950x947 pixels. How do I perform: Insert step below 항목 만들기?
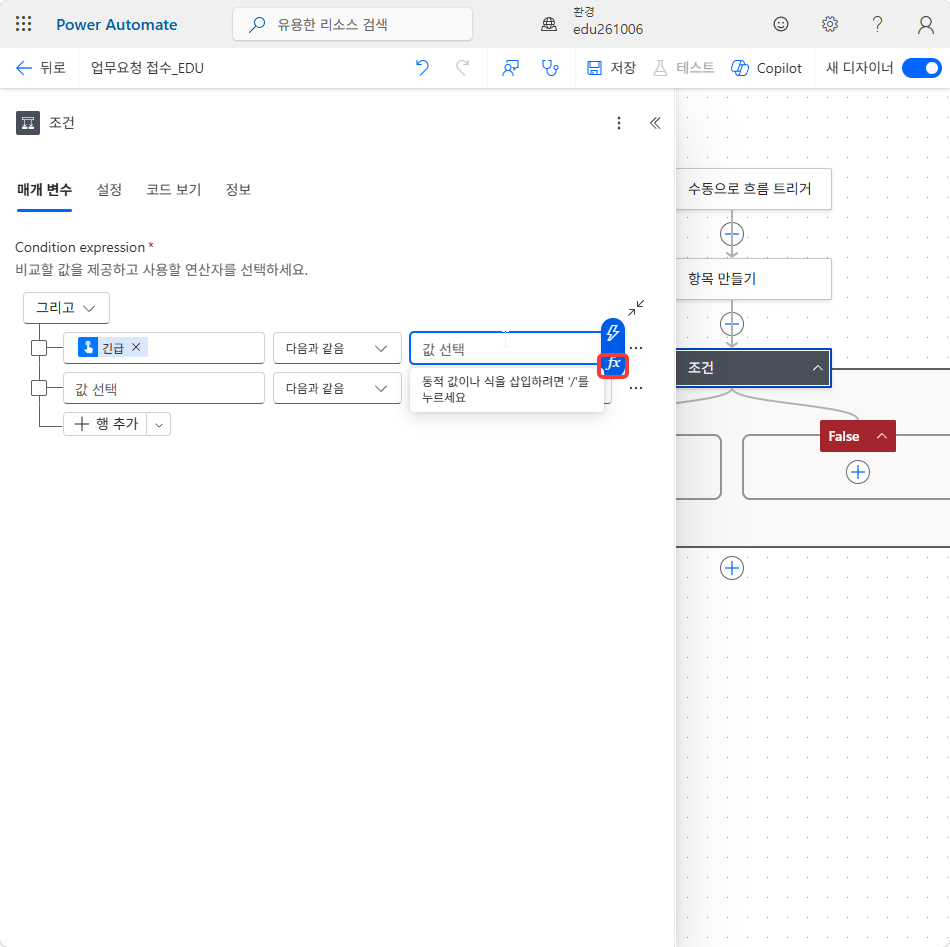click(x=732, y=324)
